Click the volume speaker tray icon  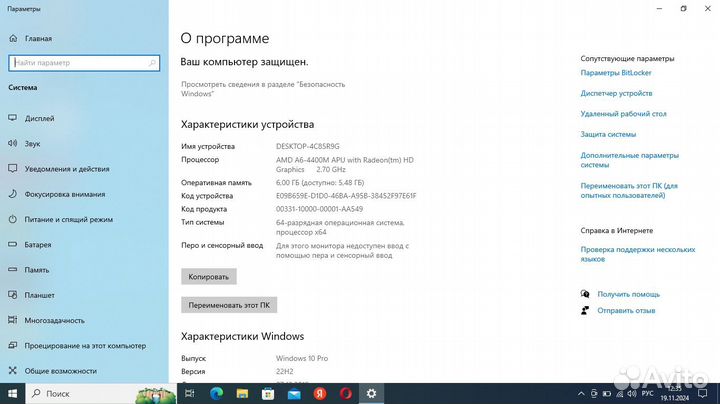pos(632,394)
